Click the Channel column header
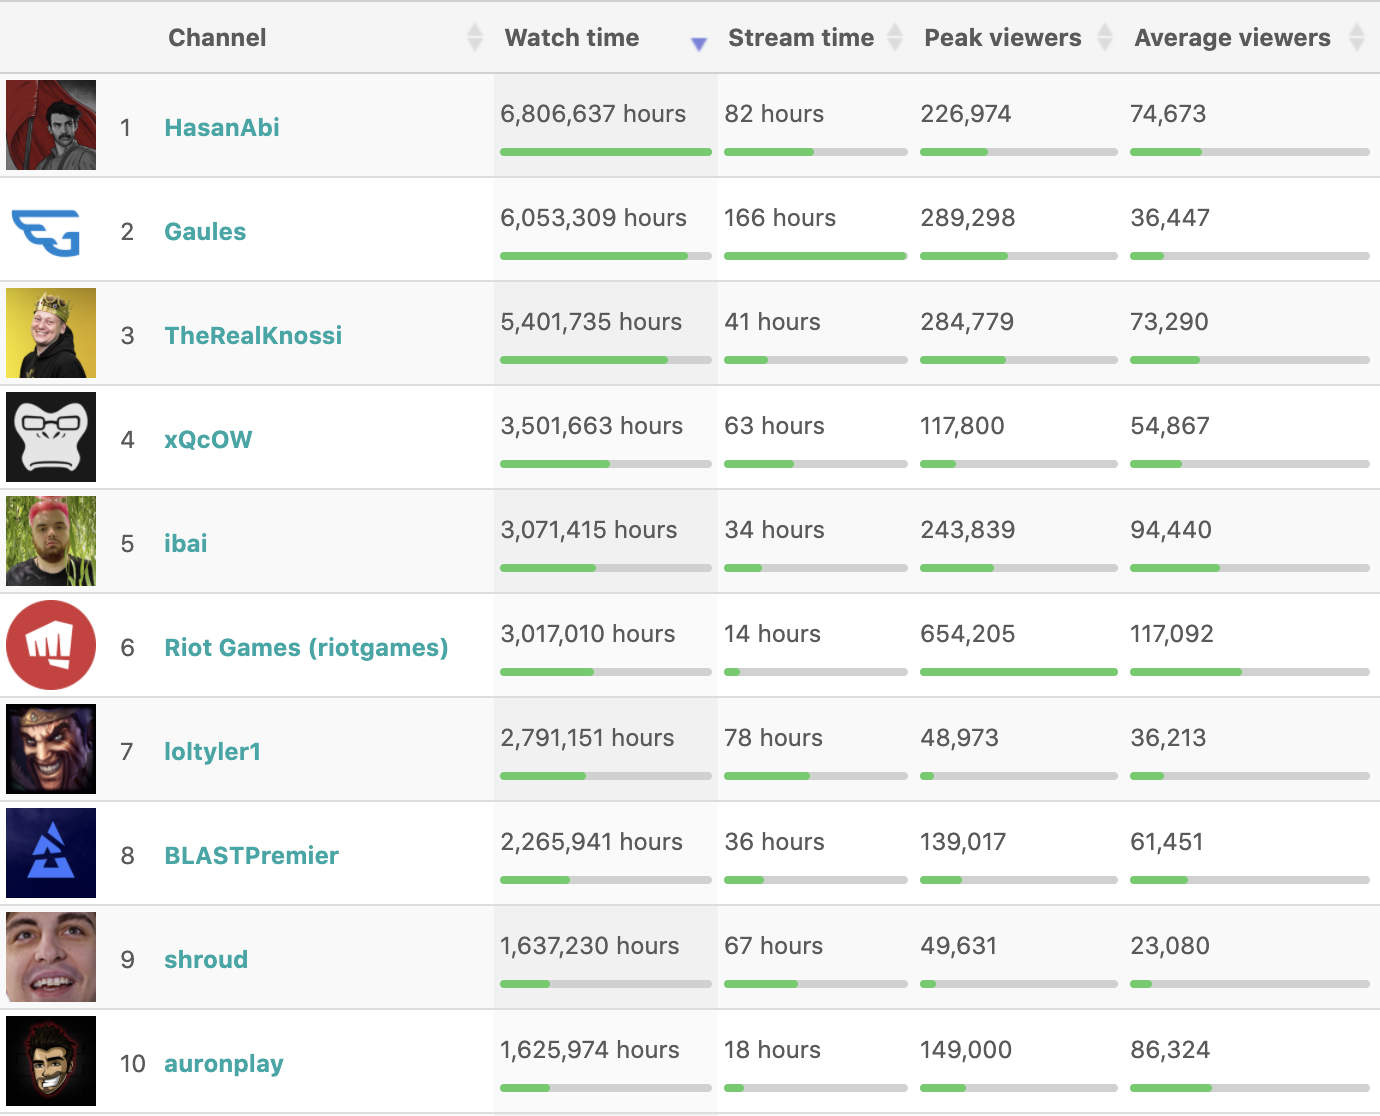Viewport: 1380px width, 1116px height. pyautogui.click(x=217, y=38)
